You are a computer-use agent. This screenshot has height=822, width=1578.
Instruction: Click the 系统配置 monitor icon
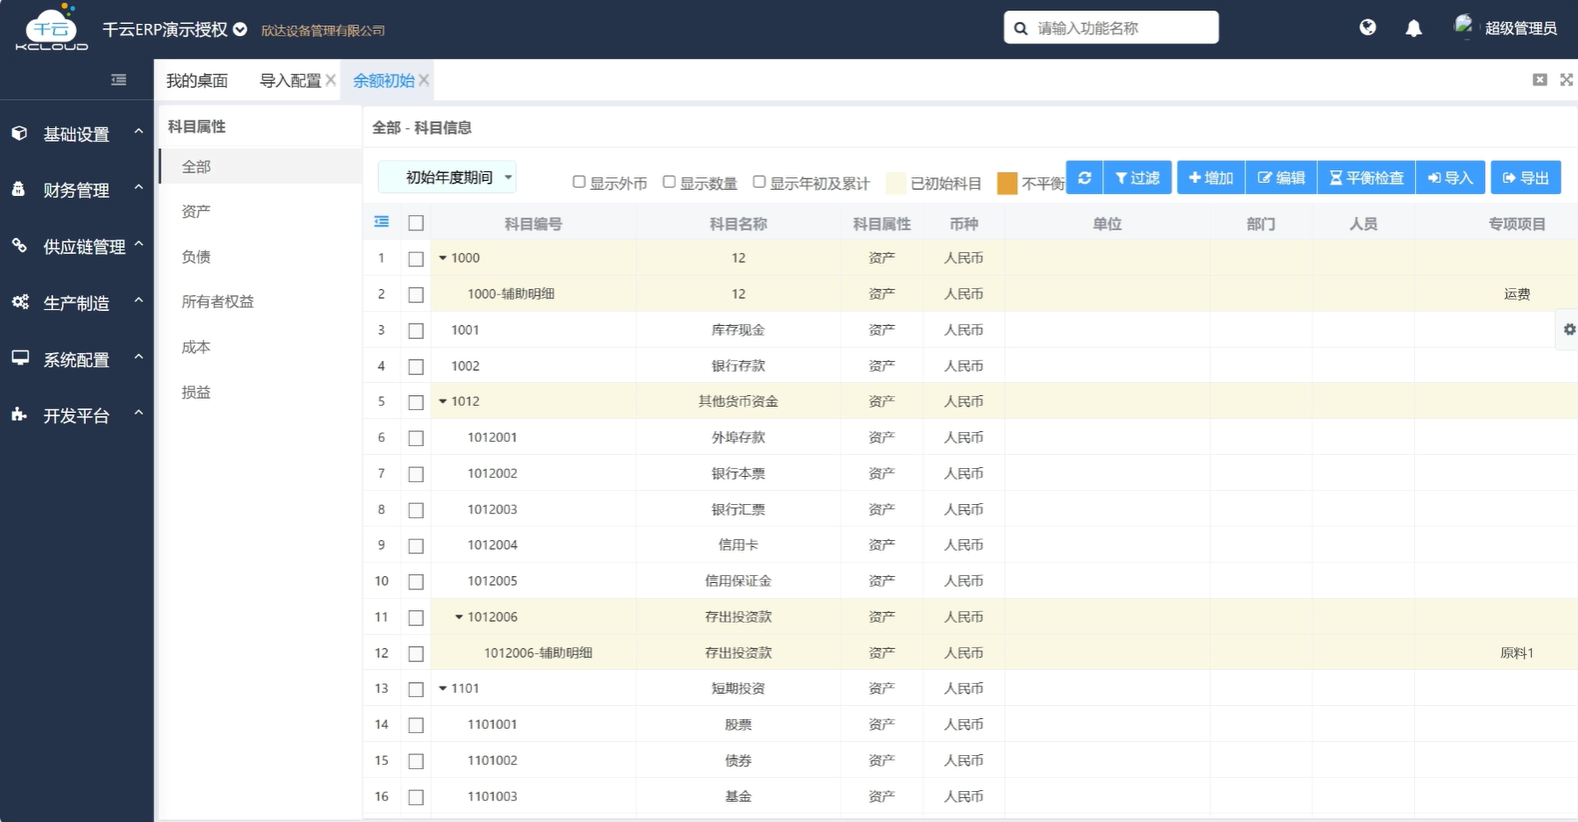[x=20, y=358]
